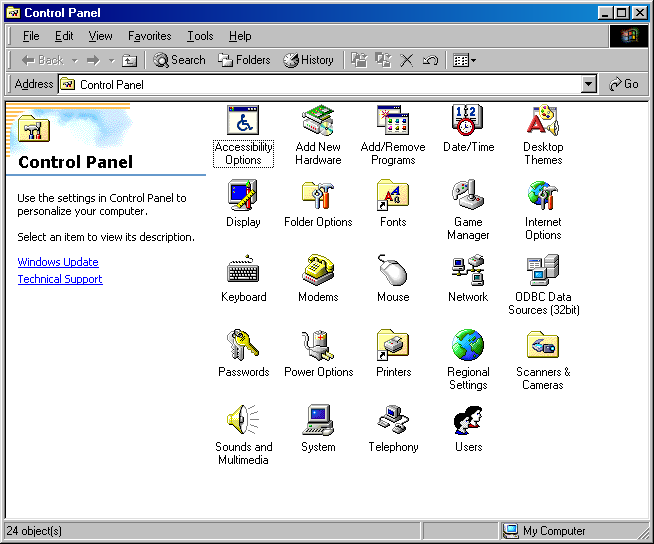Image resolution: width=654 pixels, height=544 pixels.
Task: Open Add New Hardware icon
Action: (318, 121)
